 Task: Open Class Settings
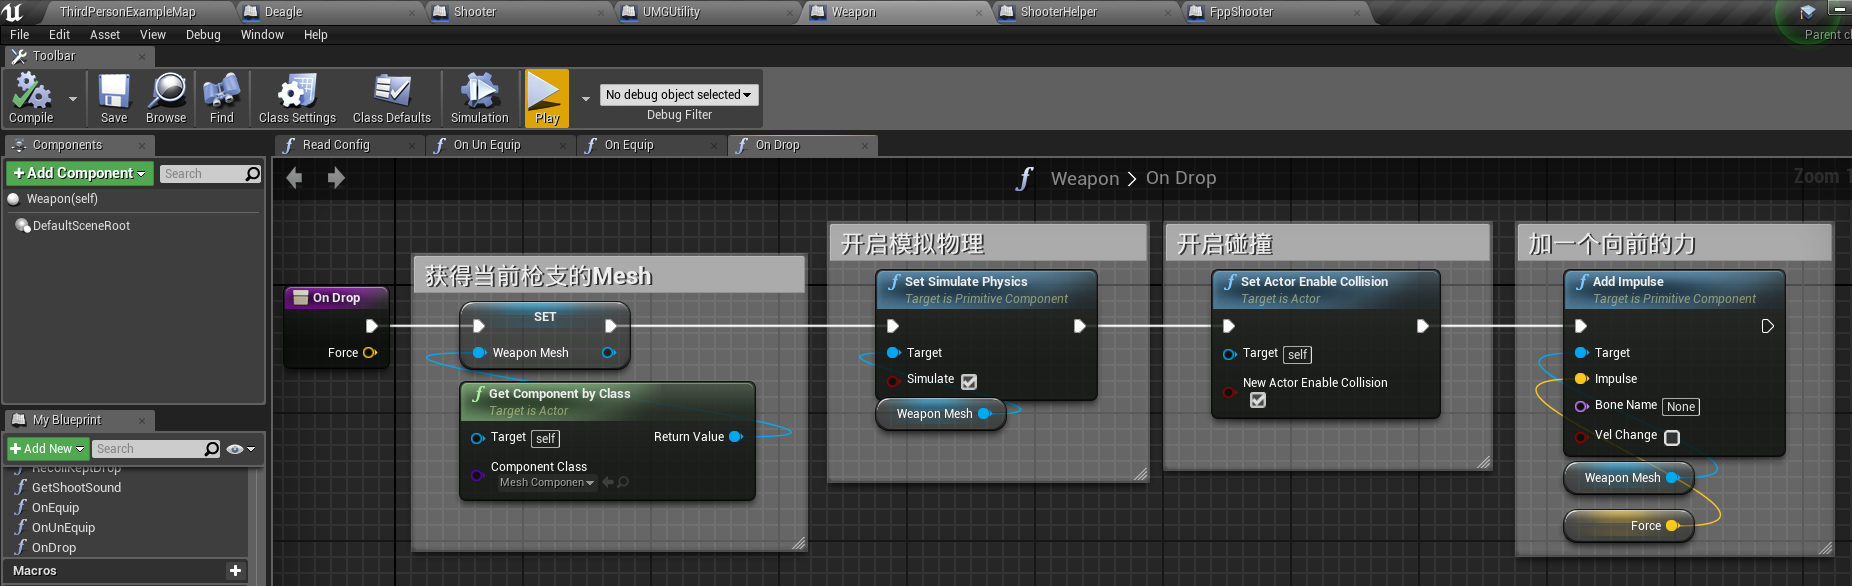click(297, 98)
